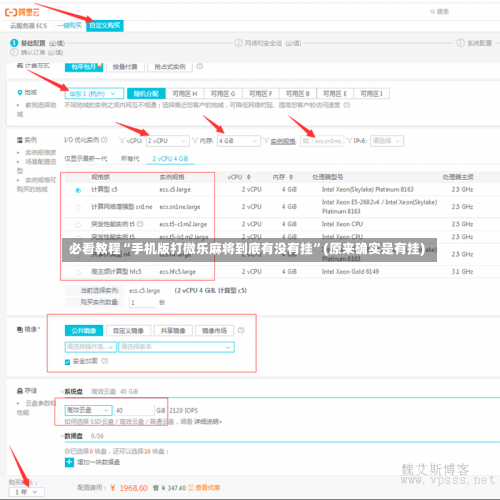500x500 pixels.
Task: Choose 包年包月 billing method
Action: pos(84,67)
